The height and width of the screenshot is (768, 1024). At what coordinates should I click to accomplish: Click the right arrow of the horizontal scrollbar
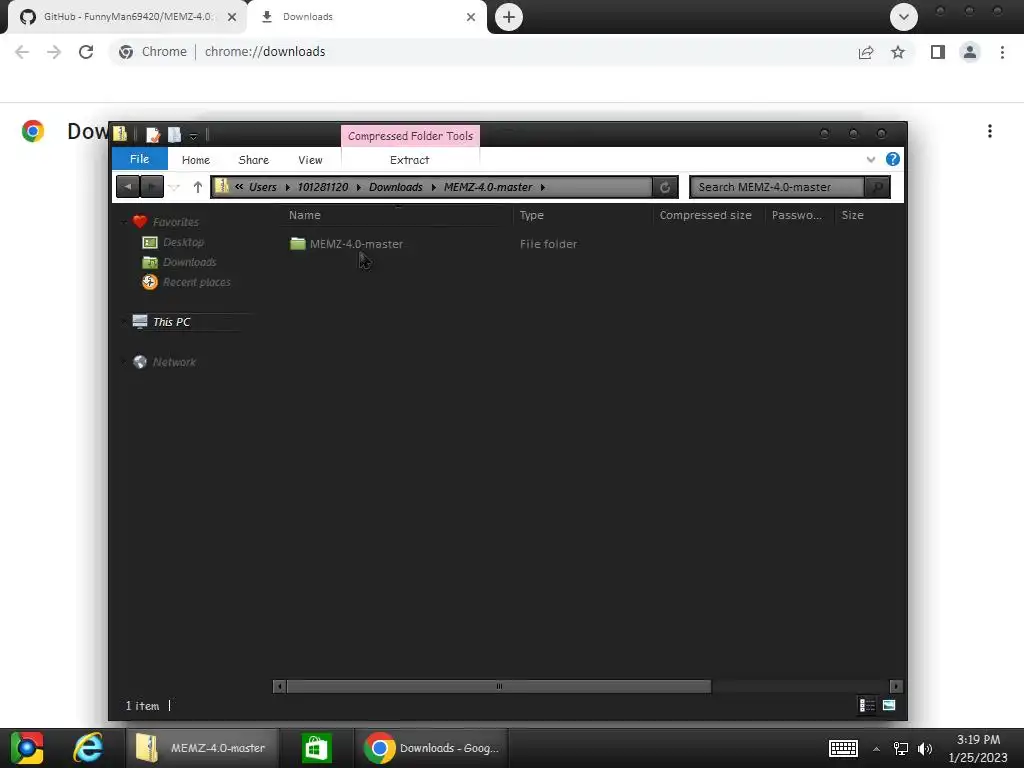click(896, 686)
